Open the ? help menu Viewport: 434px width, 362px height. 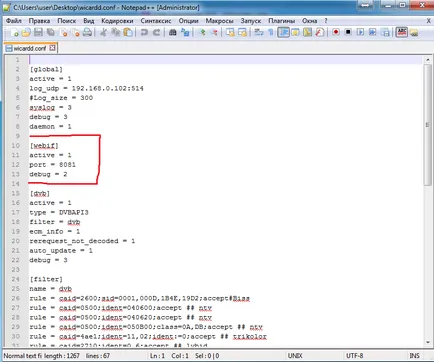(x=326, y=21)
